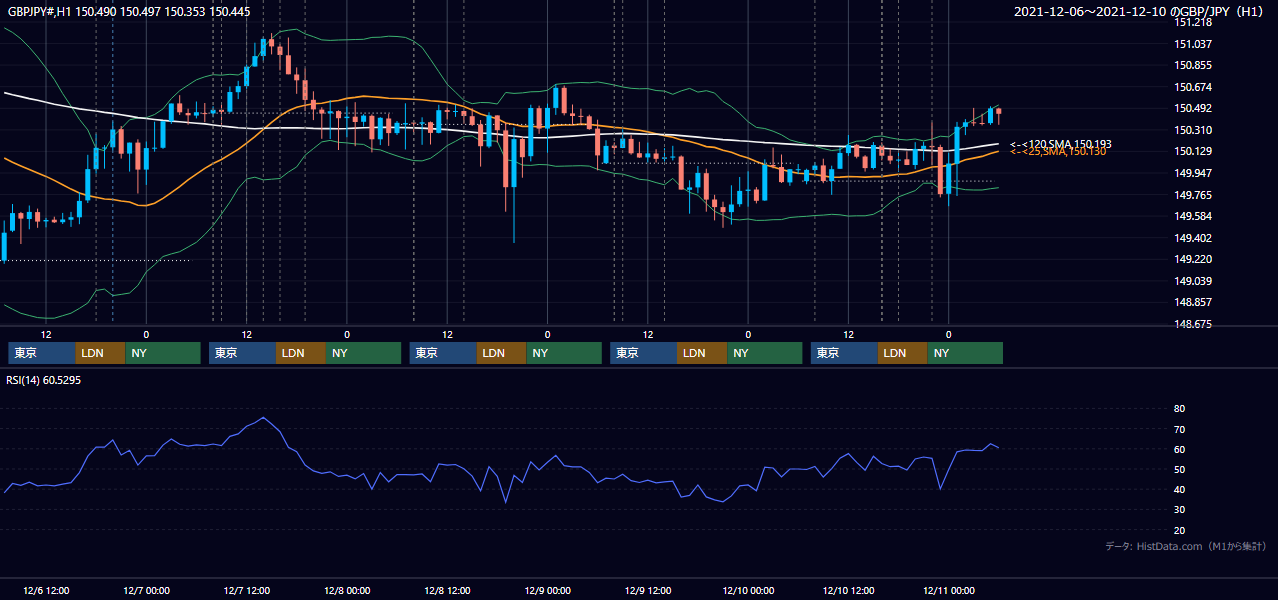The image size is (1278, 600).
Task: Click the NY session box for 12/6
Action: tap(163, 353)
